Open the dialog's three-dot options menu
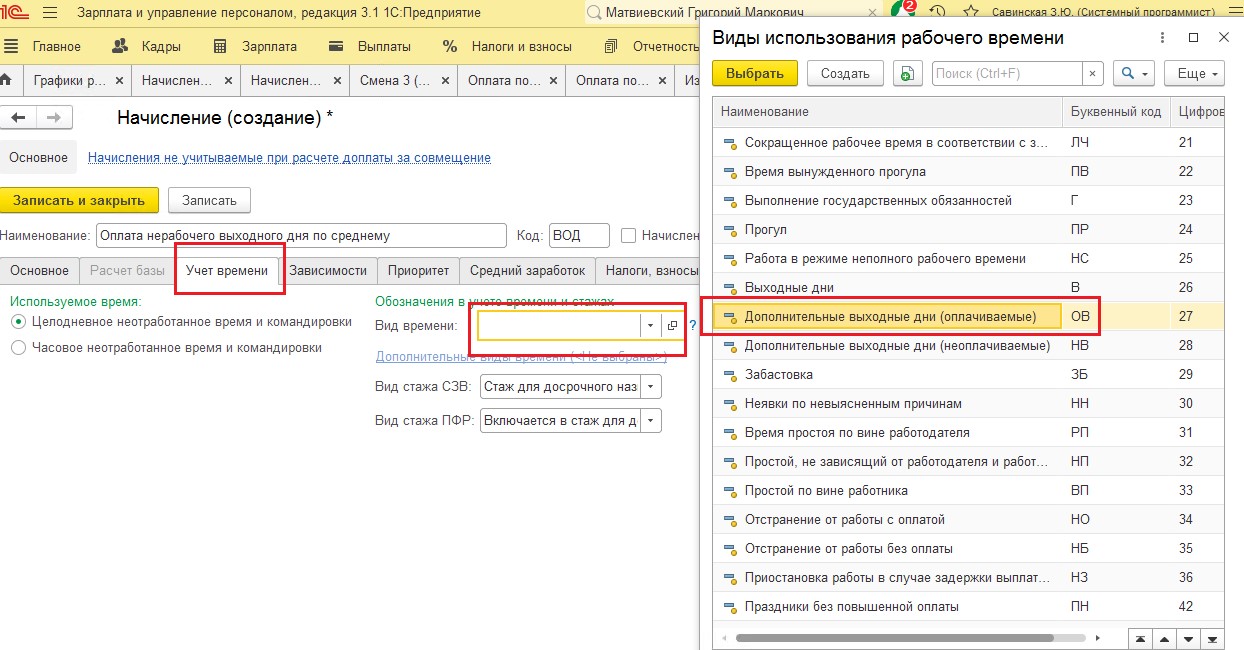 [1162, 38]
